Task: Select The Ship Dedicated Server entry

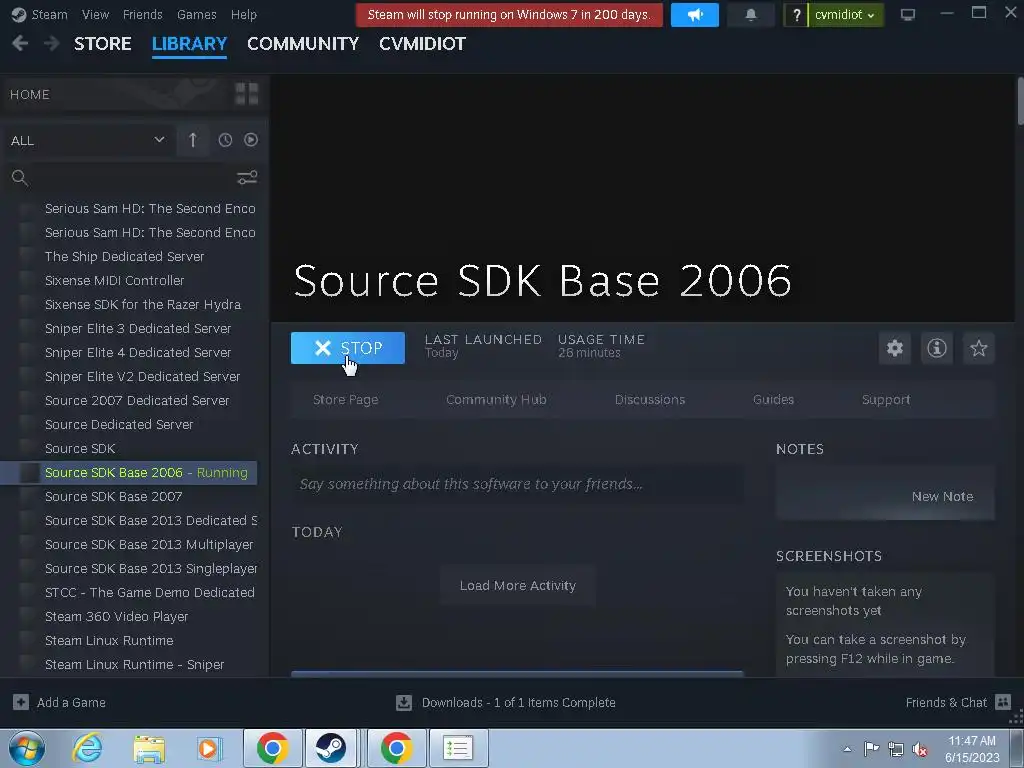Action: (124, 257)
